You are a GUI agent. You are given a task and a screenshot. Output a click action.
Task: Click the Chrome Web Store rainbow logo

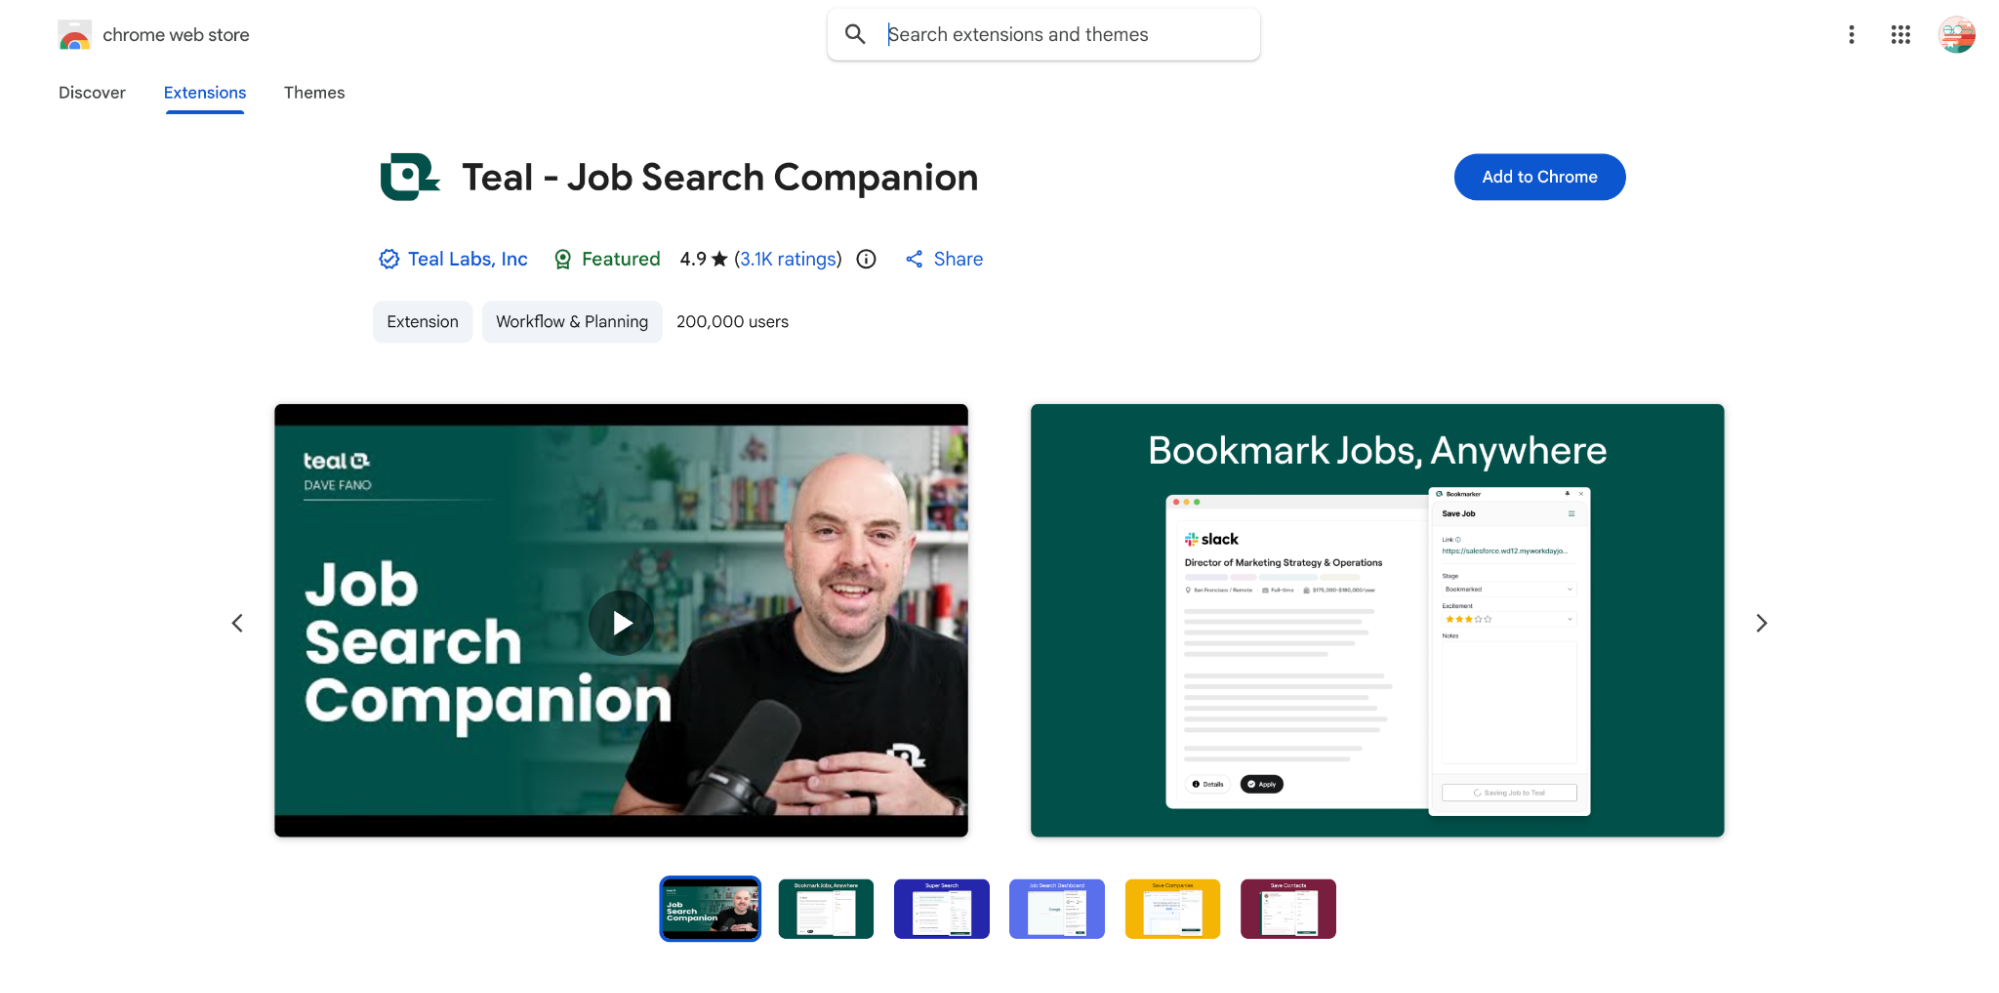[x=75, y=35]
